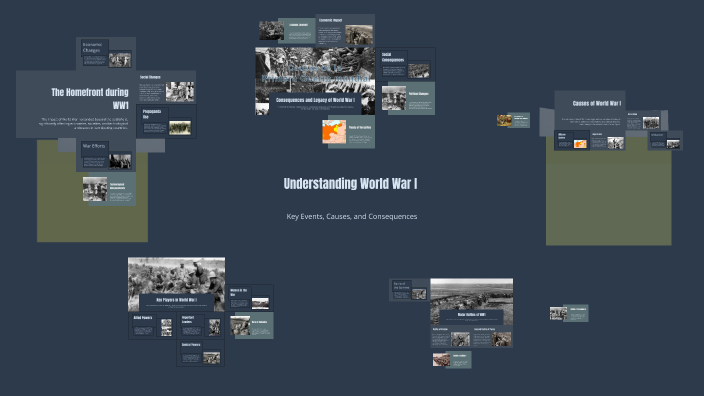Image resolution: width=704 pixels, height=396 pixels.
Task: Click subtitle 'Key Events, Causes, and Consequences'
Action: (x=352, y=216)
